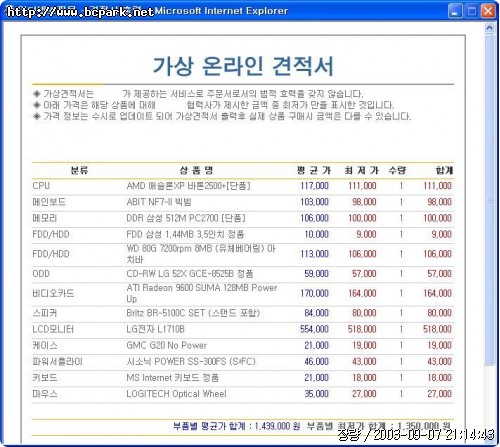Click the '메인보드' category cell

point(49,202)
